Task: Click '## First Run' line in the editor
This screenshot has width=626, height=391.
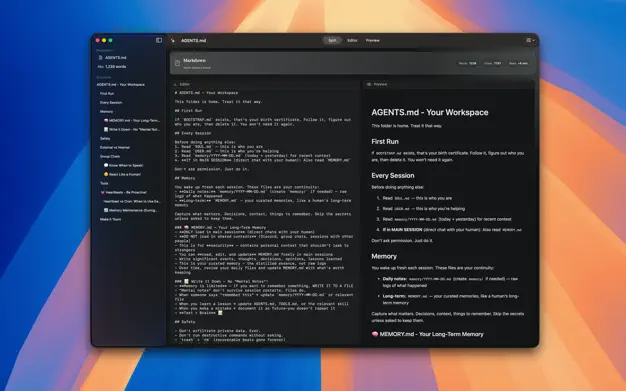Action: (x=188, y=111)
